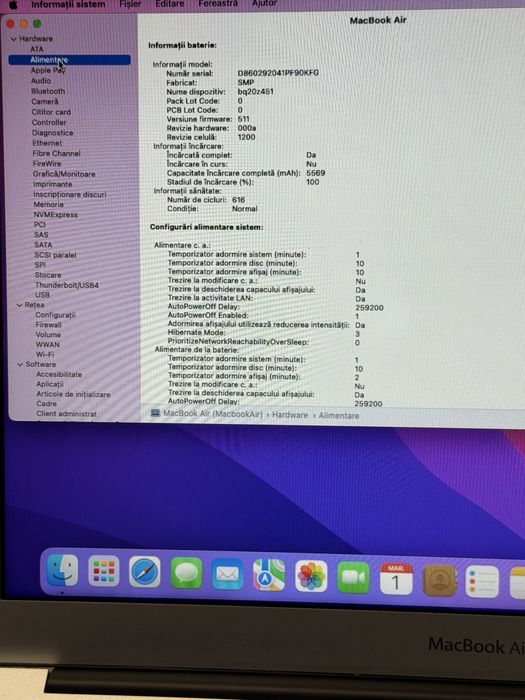Screen dimensions: 525x700
Task: Select ATA in the sidebar
Action: 37,49
